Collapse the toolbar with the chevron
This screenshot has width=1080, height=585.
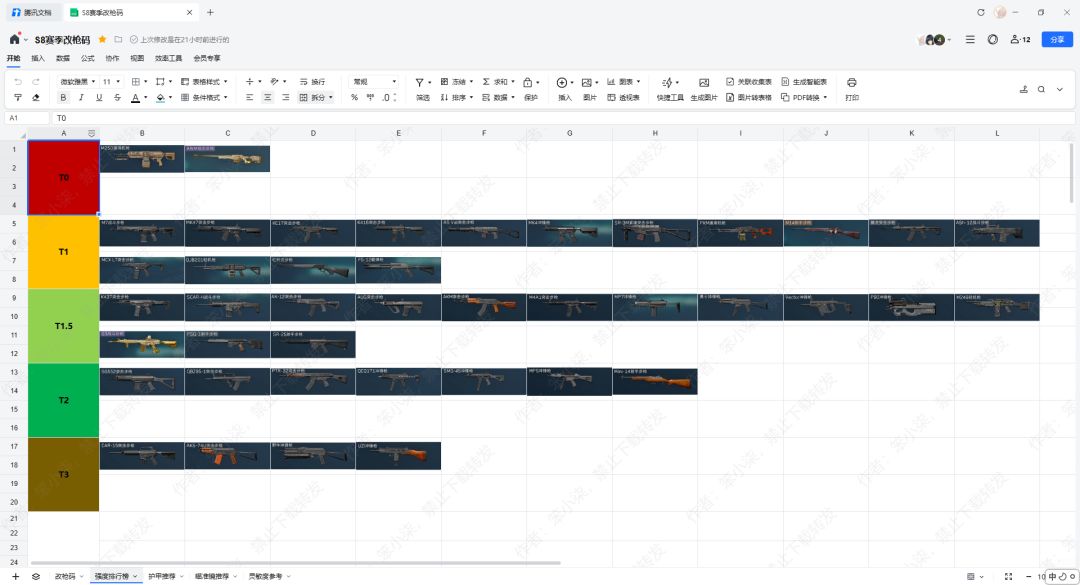(x=1059, y=89)
